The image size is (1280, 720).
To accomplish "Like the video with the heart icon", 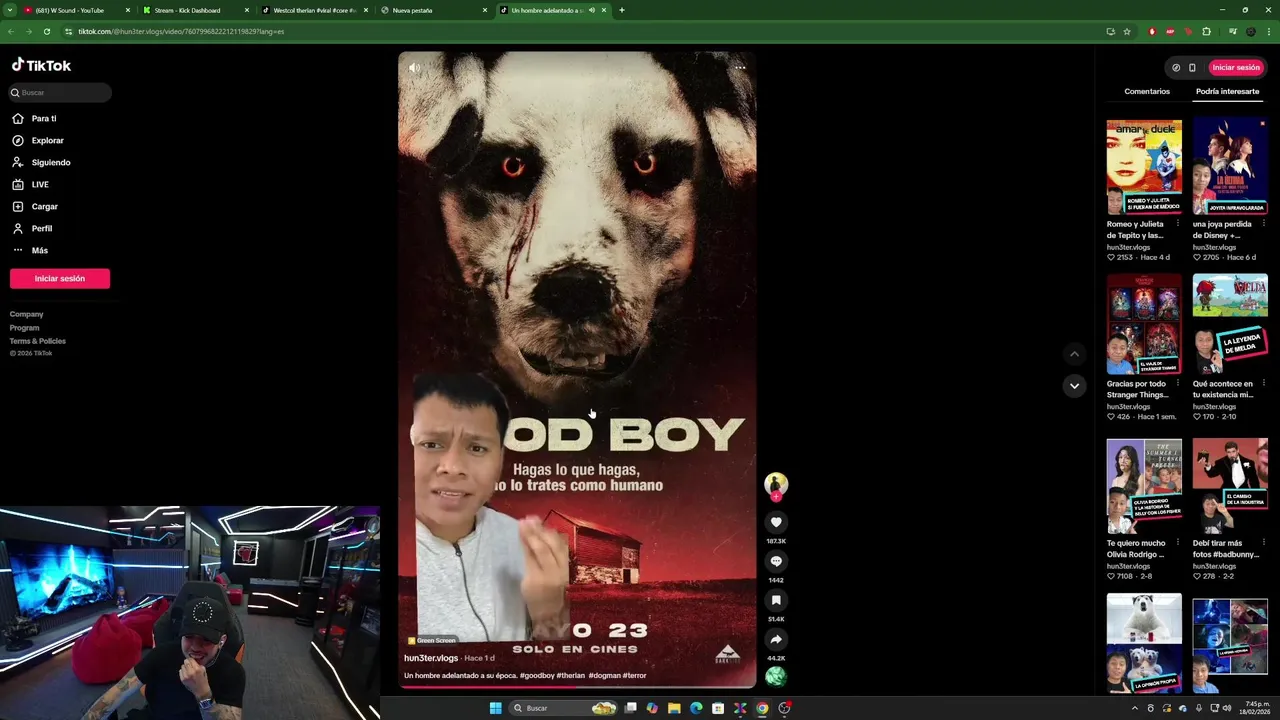I will click(x=776, y=522).
